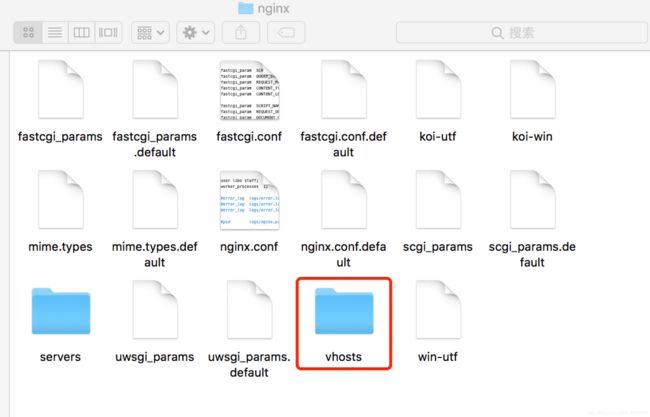
Task: Select the koi-win file icon
Action: pyautogui.click(x=533, y=90)
